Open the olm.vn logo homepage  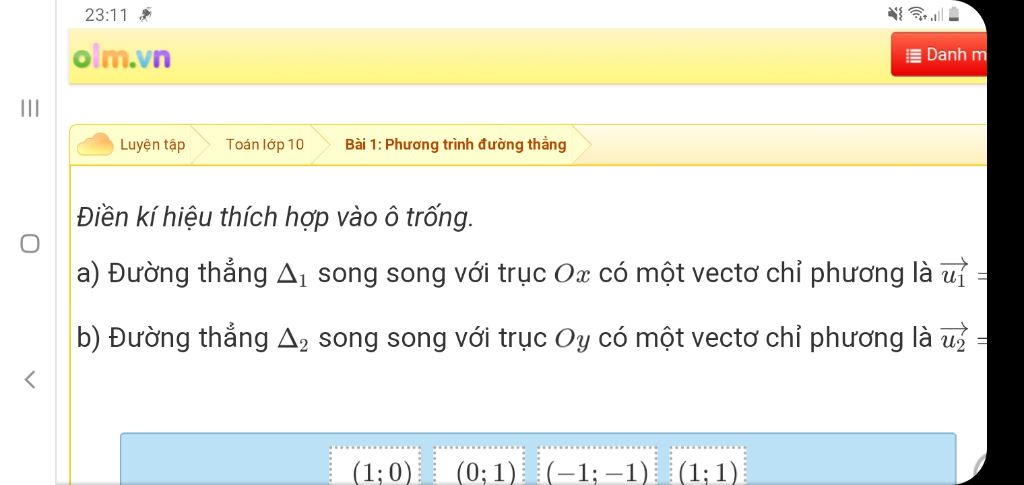(x=121, y=57)
